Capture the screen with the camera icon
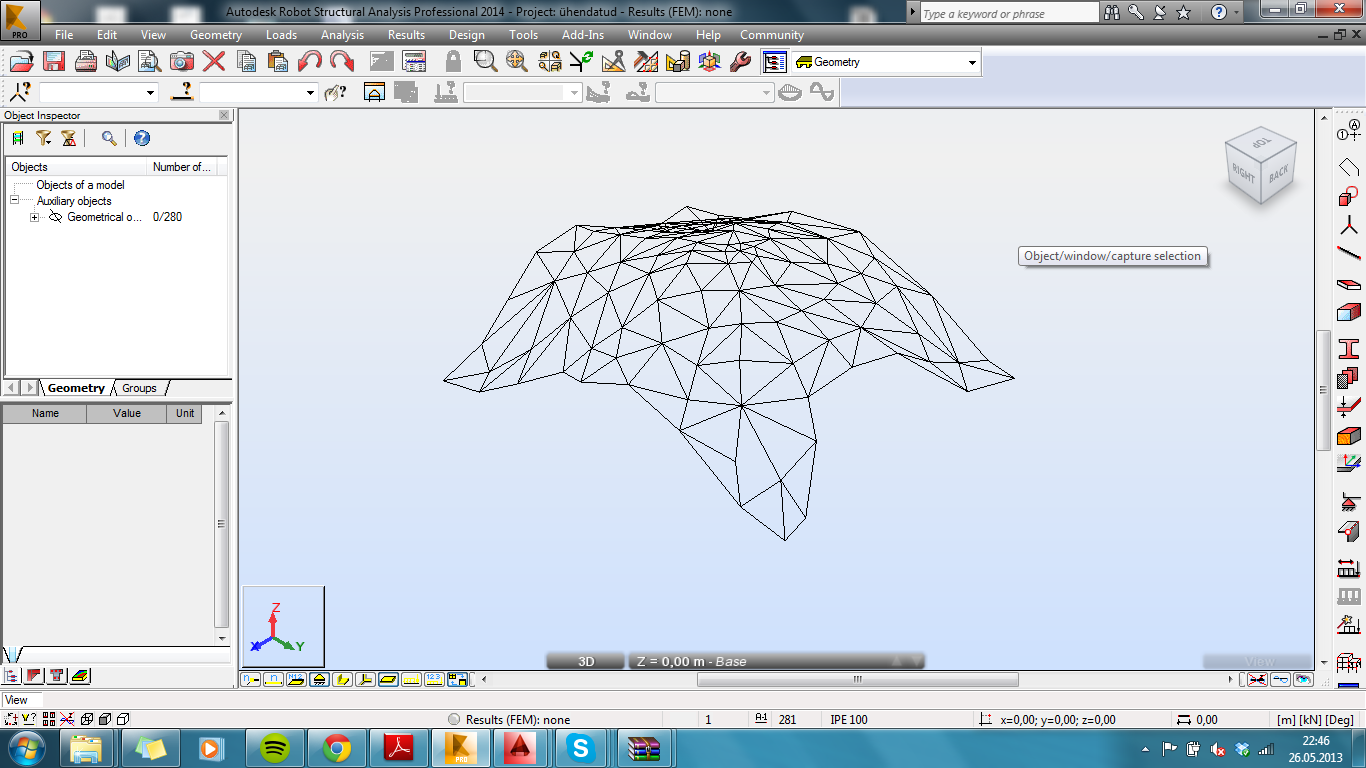 (181, 61)
